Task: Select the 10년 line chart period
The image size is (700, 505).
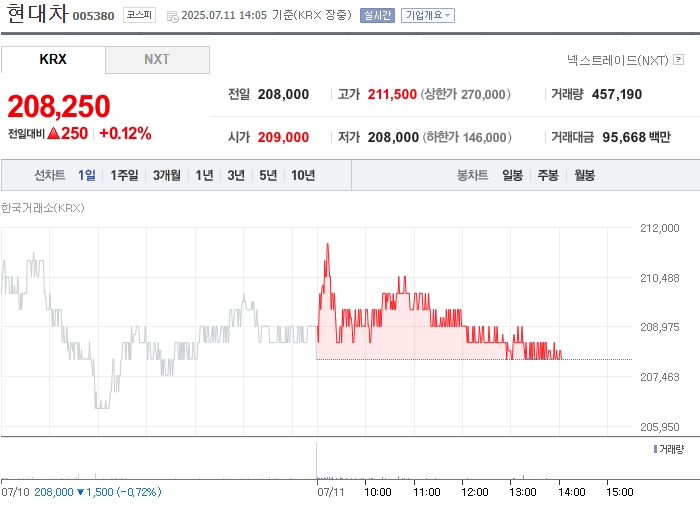Action: point(303,175)
